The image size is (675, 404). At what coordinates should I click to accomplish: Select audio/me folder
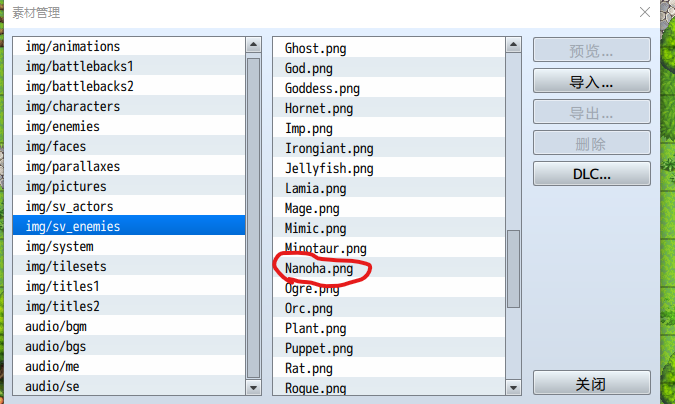point(129,367)
